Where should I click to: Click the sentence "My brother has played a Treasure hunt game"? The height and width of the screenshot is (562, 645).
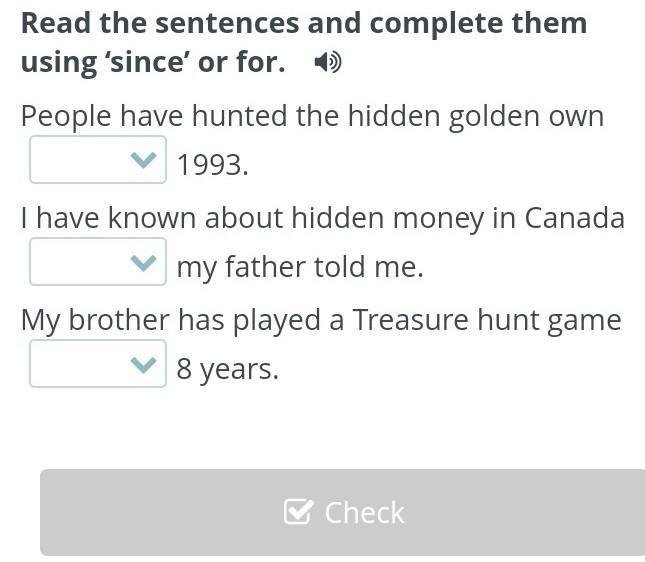coord(321,320)
